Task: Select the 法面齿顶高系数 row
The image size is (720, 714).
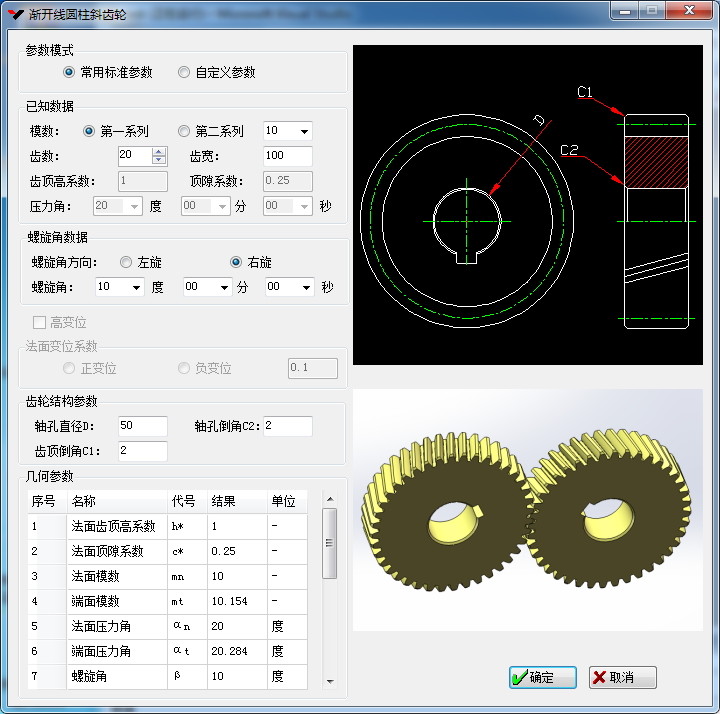Action: coord(167,526)
